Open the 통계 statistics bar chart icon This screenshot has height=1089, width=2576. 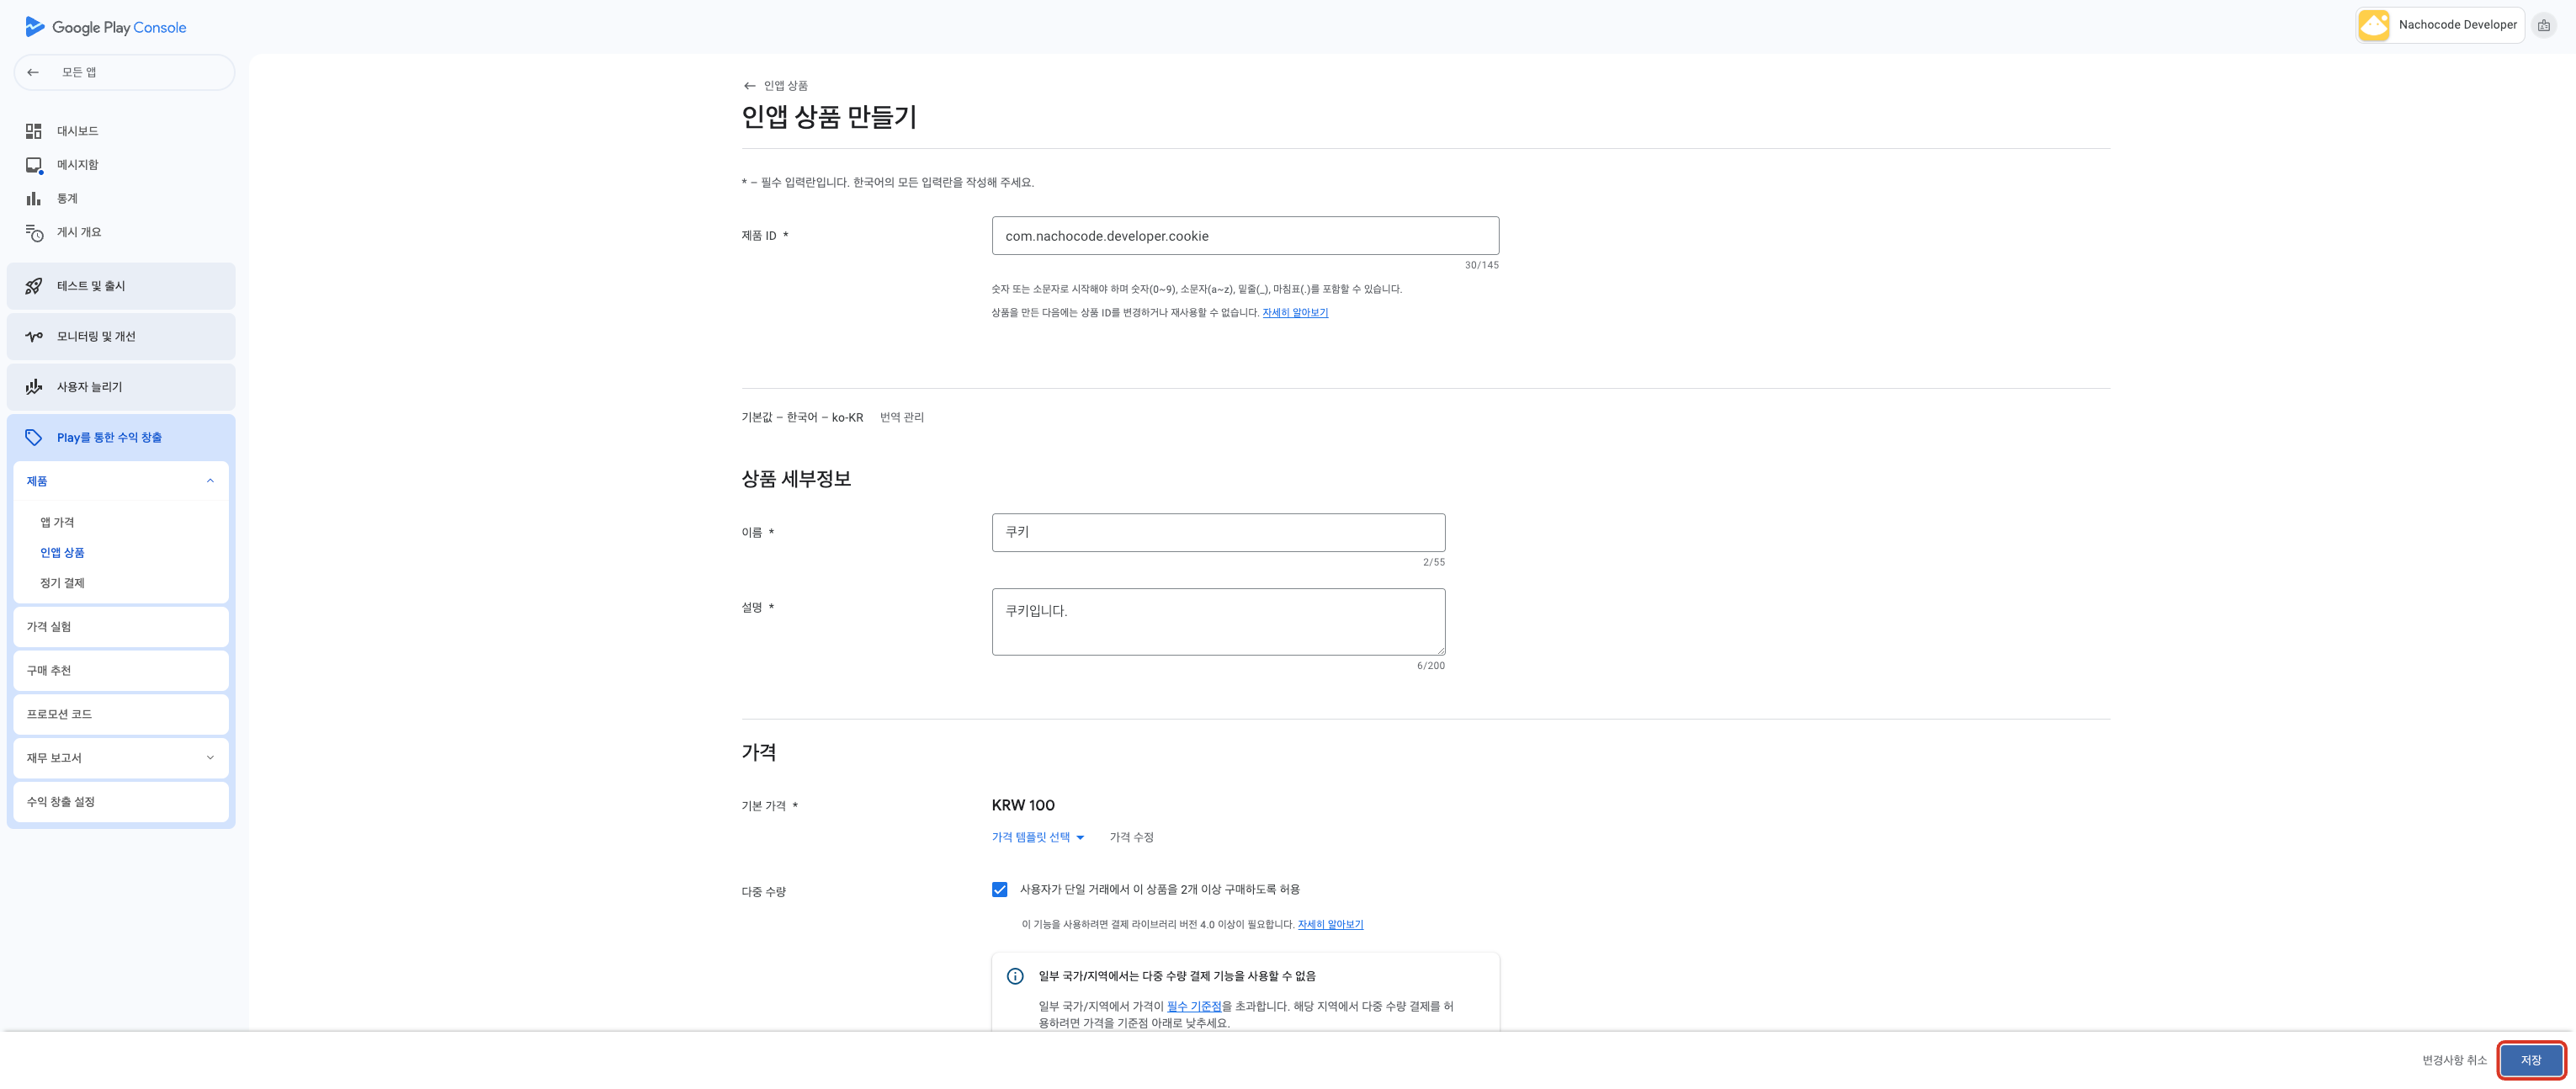tap(34, 198)
